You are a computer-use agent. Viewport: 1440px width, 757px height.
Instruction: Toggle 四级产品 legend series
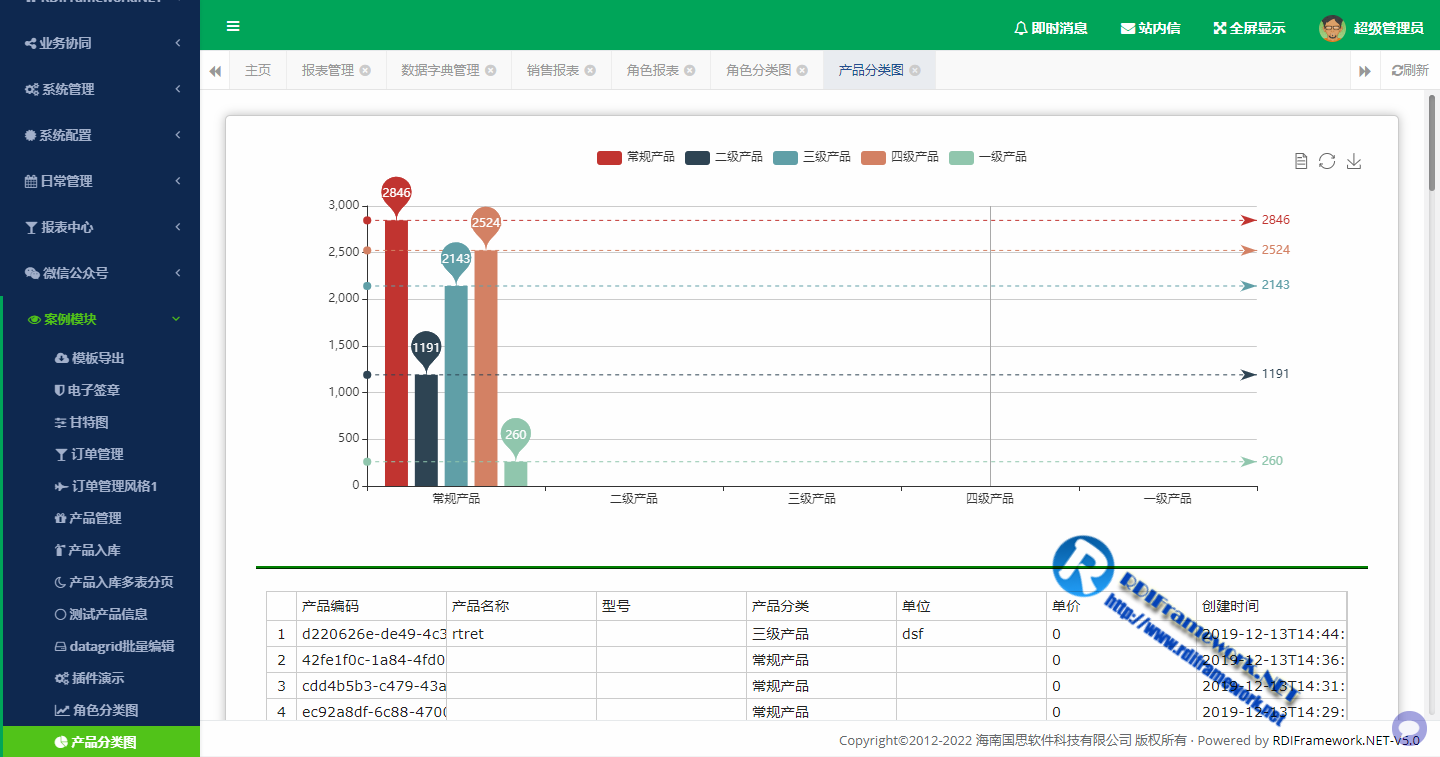pos(900,157)
